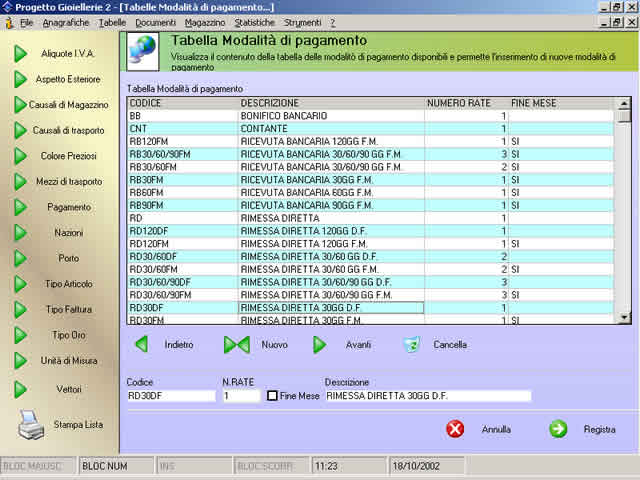Select the RD30/60/90FM code cell
The image size is (640, 480).
coord(182,295)
